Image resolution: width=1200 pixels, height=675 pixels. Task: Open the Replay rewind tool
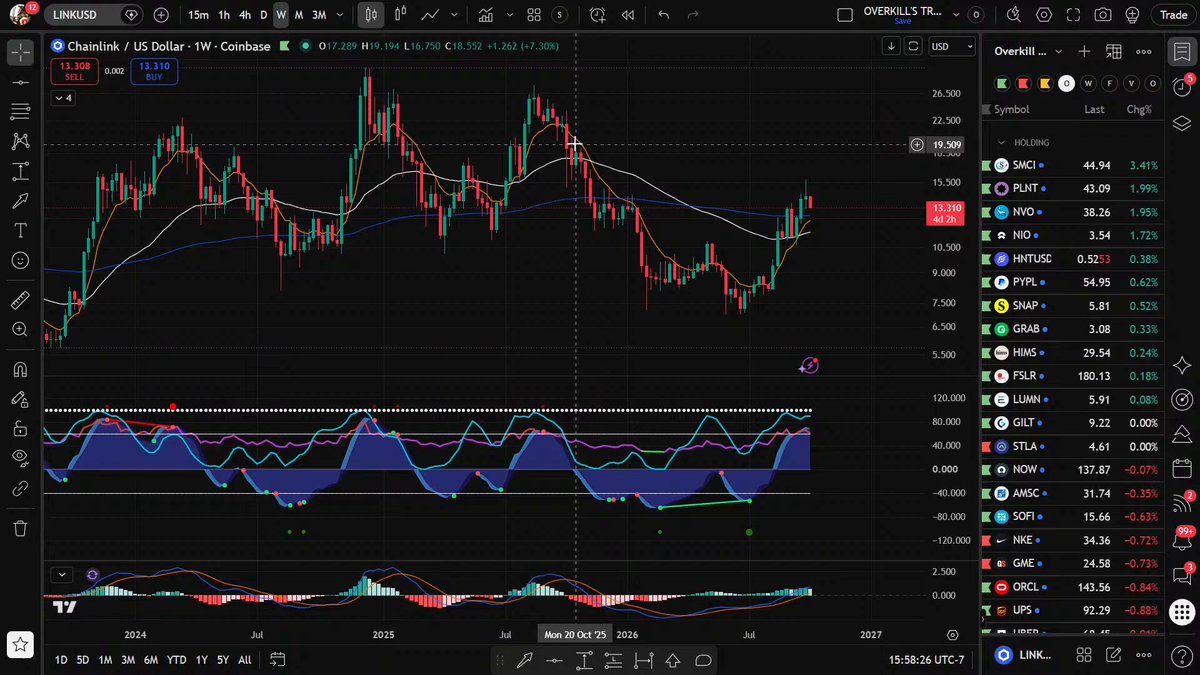pyautogui.click(x=628, y=15)
